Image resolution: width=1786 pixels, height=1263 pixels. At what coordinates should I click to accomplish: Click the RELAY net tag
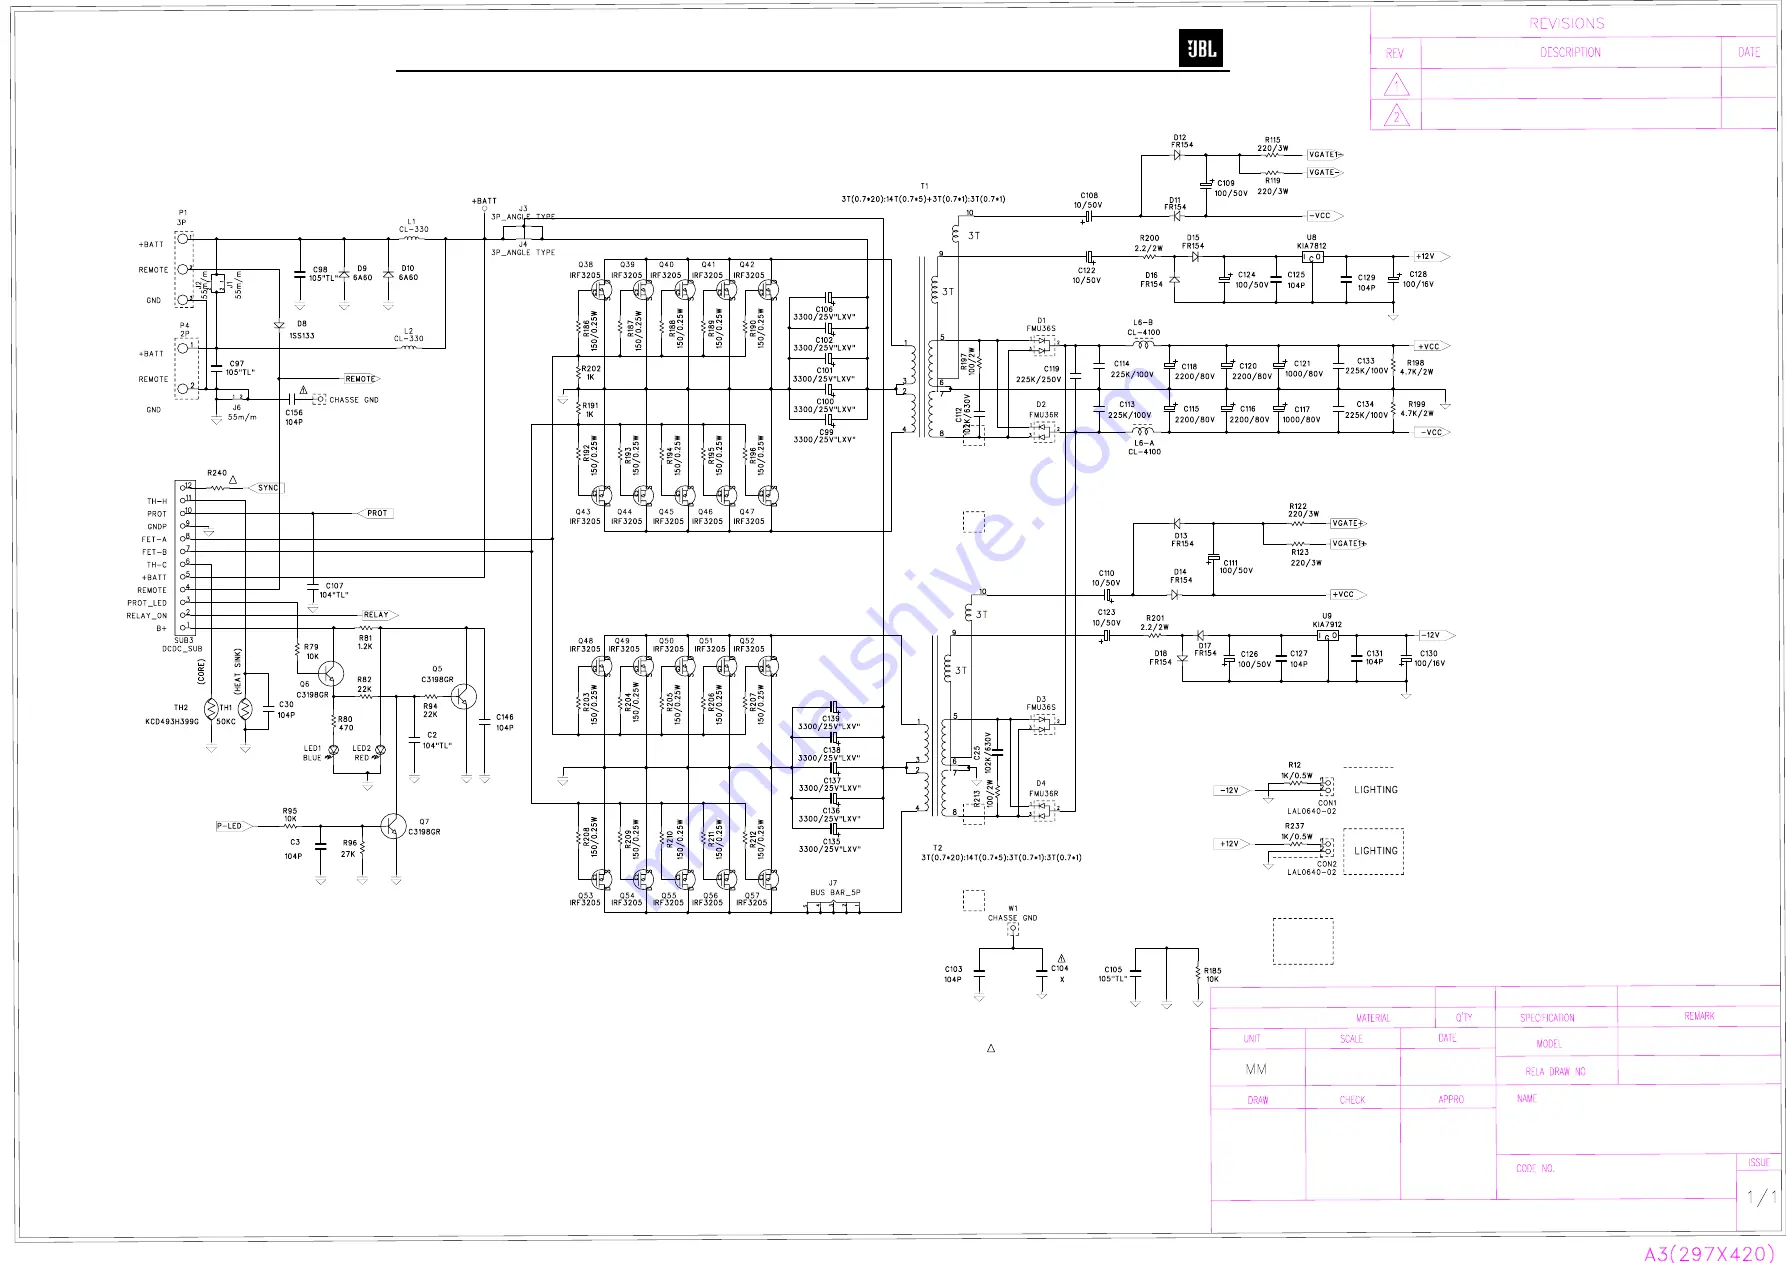[x=378, y=615]
